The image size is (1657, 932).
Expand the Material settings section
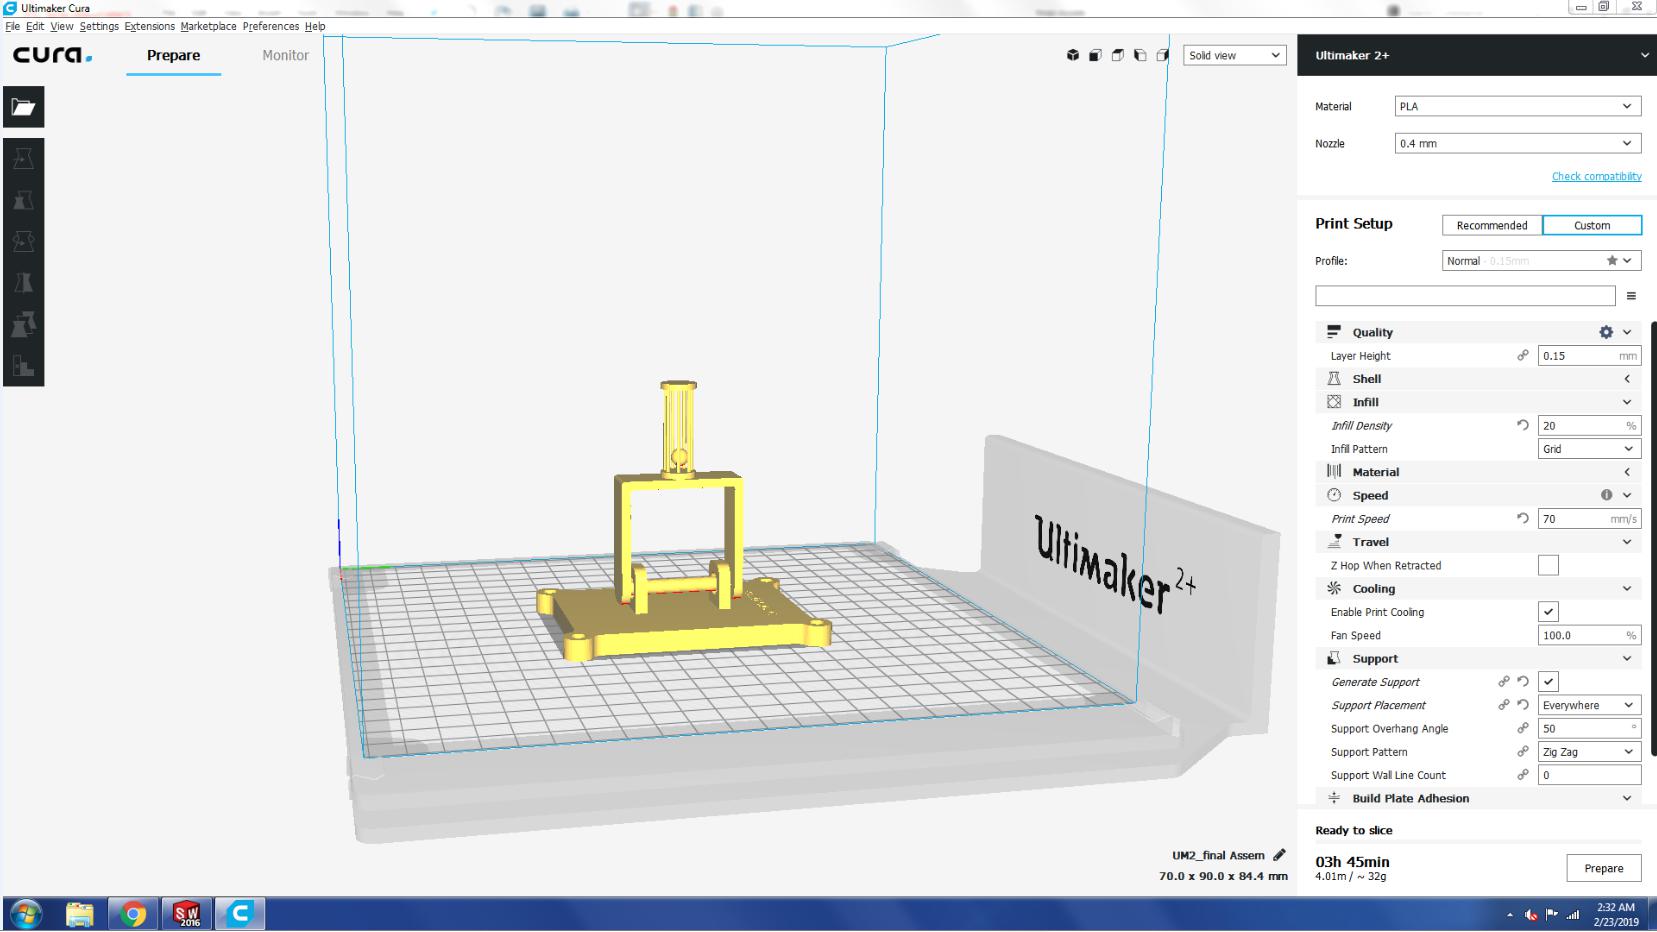tap(1478, 472)
